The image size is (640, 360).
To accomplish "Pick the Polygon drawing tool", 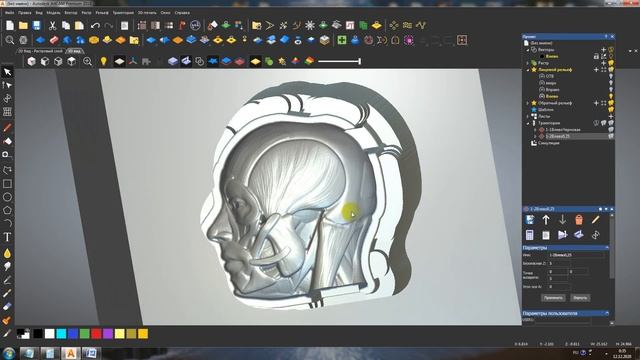I will click(x=7, y=210).
